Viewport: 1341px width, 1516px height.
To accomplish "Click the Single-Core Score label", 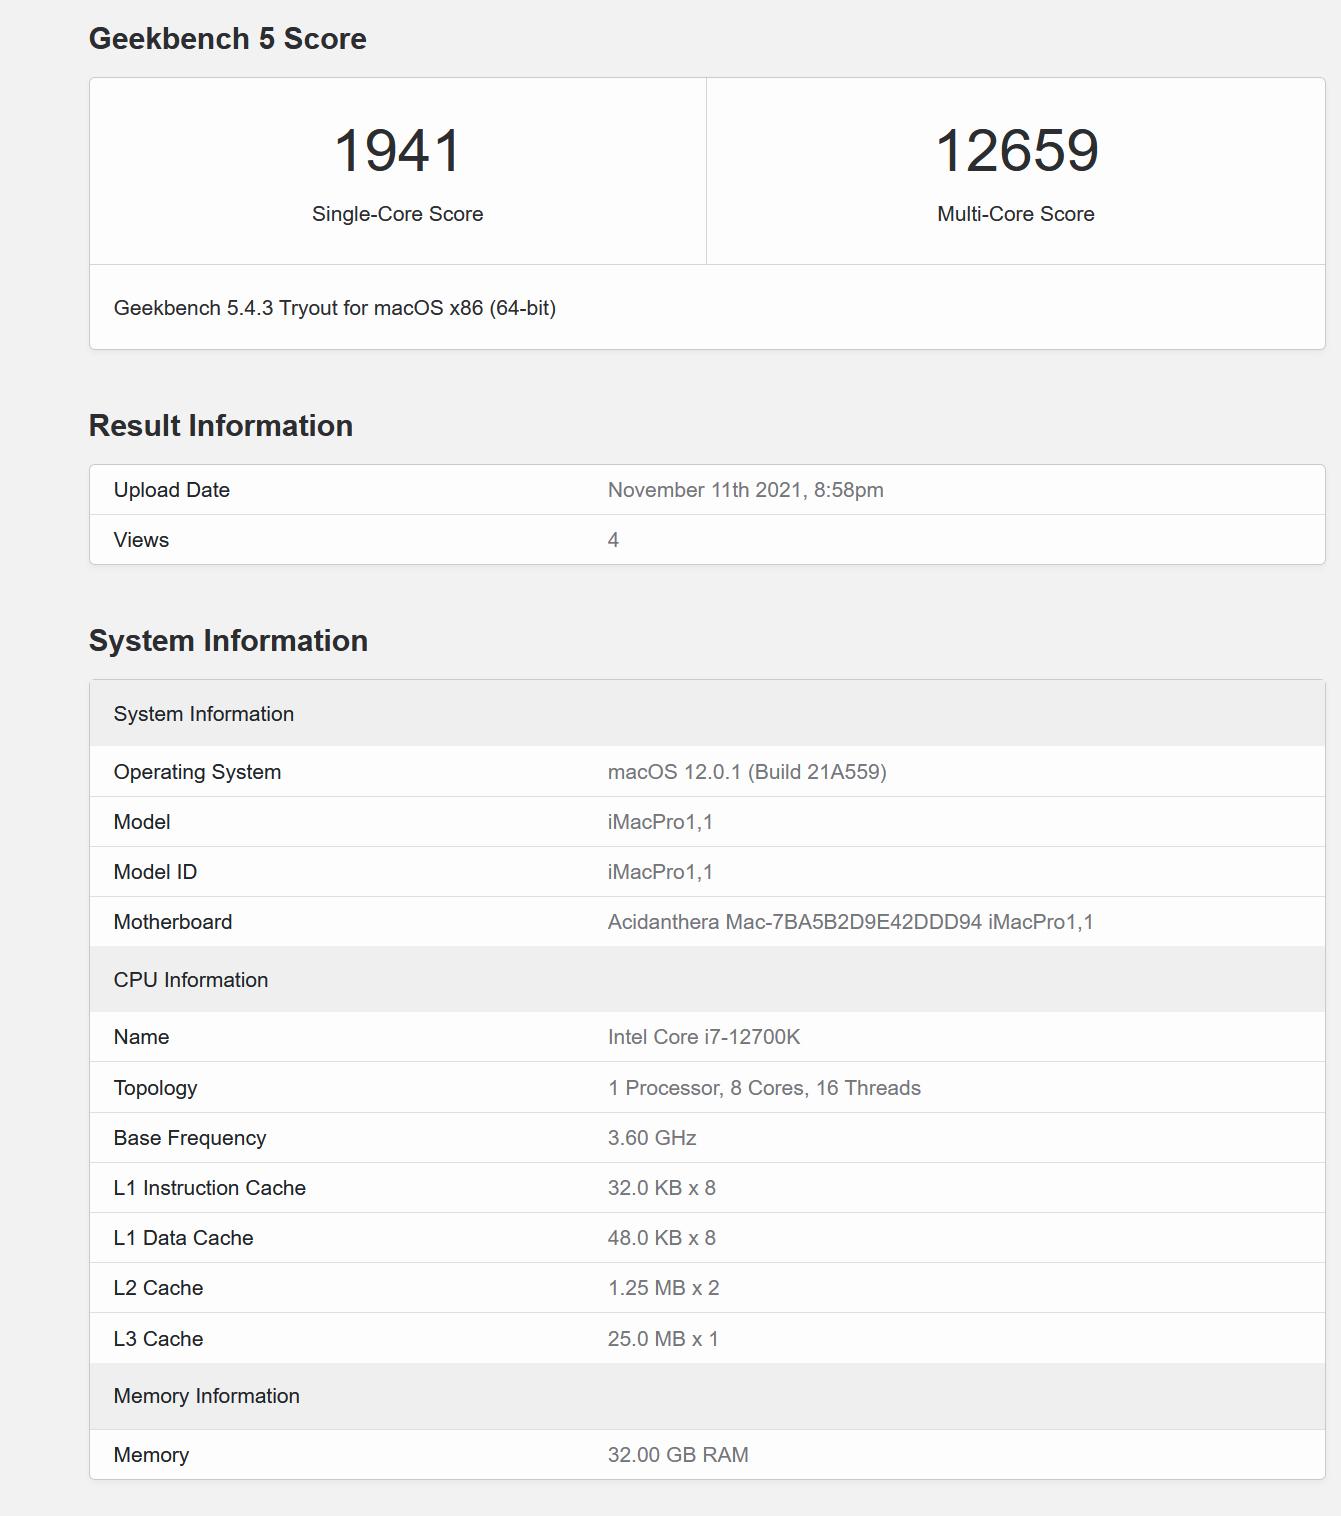I will [x=397, y=214].
